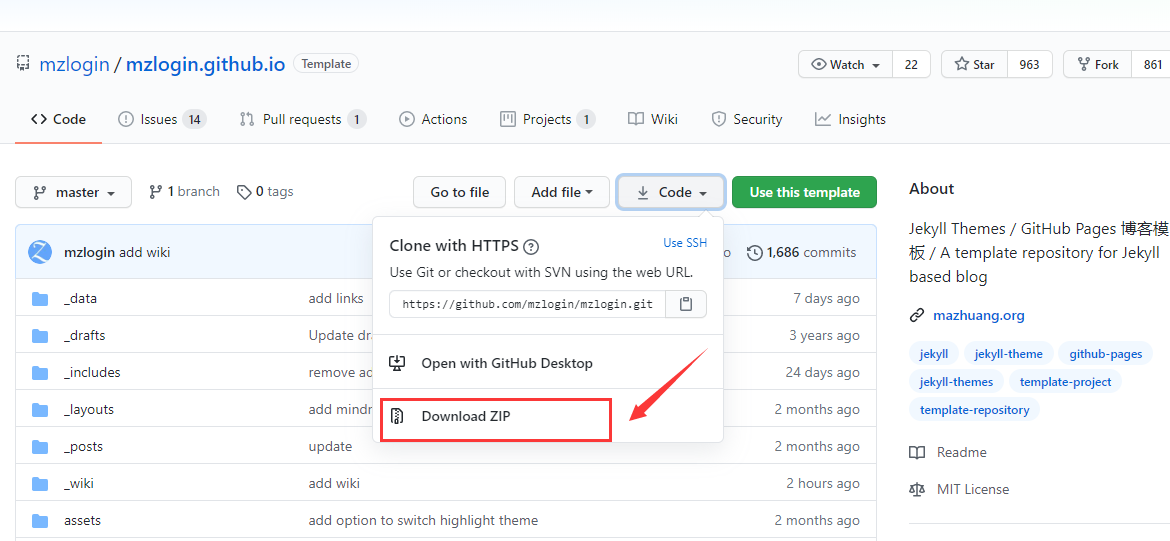The height and width of the screenshot is (541, 1170).
Task: Click Use this template button
Action: click(x=804, y=193)
